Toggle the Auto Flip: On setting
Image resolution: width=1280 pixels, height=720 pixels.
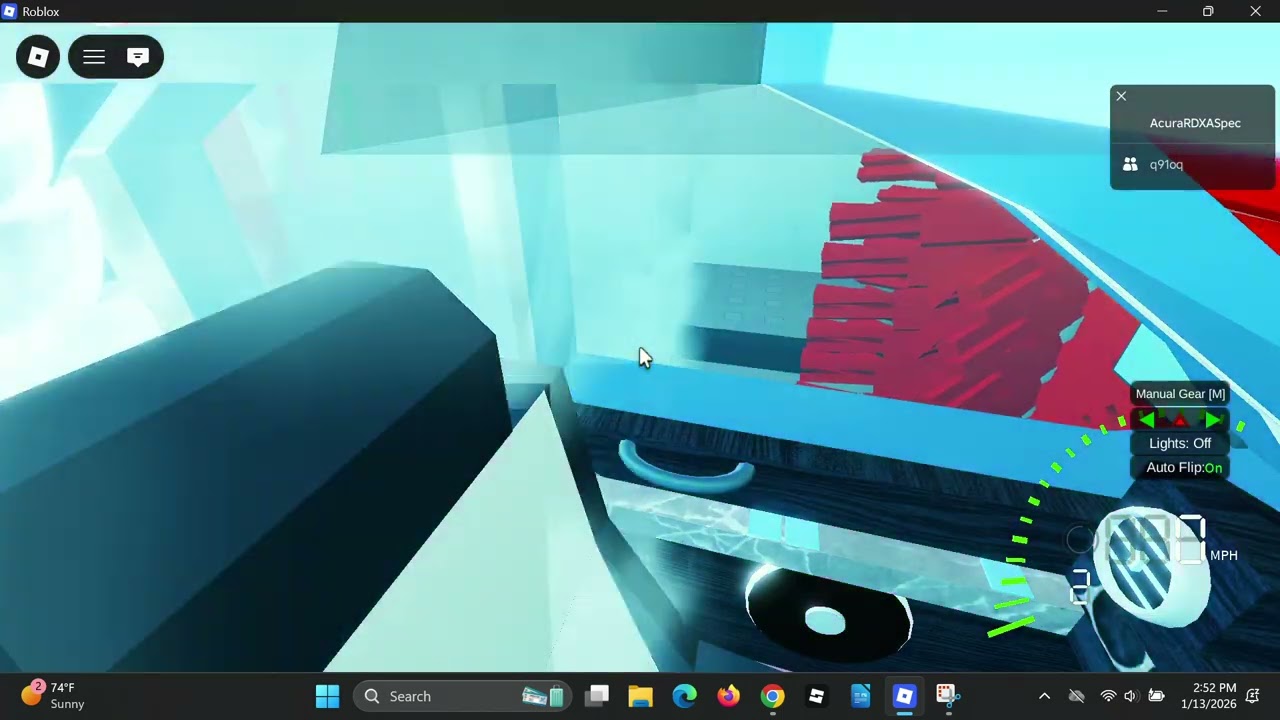pyautogui.click(x=1180, y=468)
